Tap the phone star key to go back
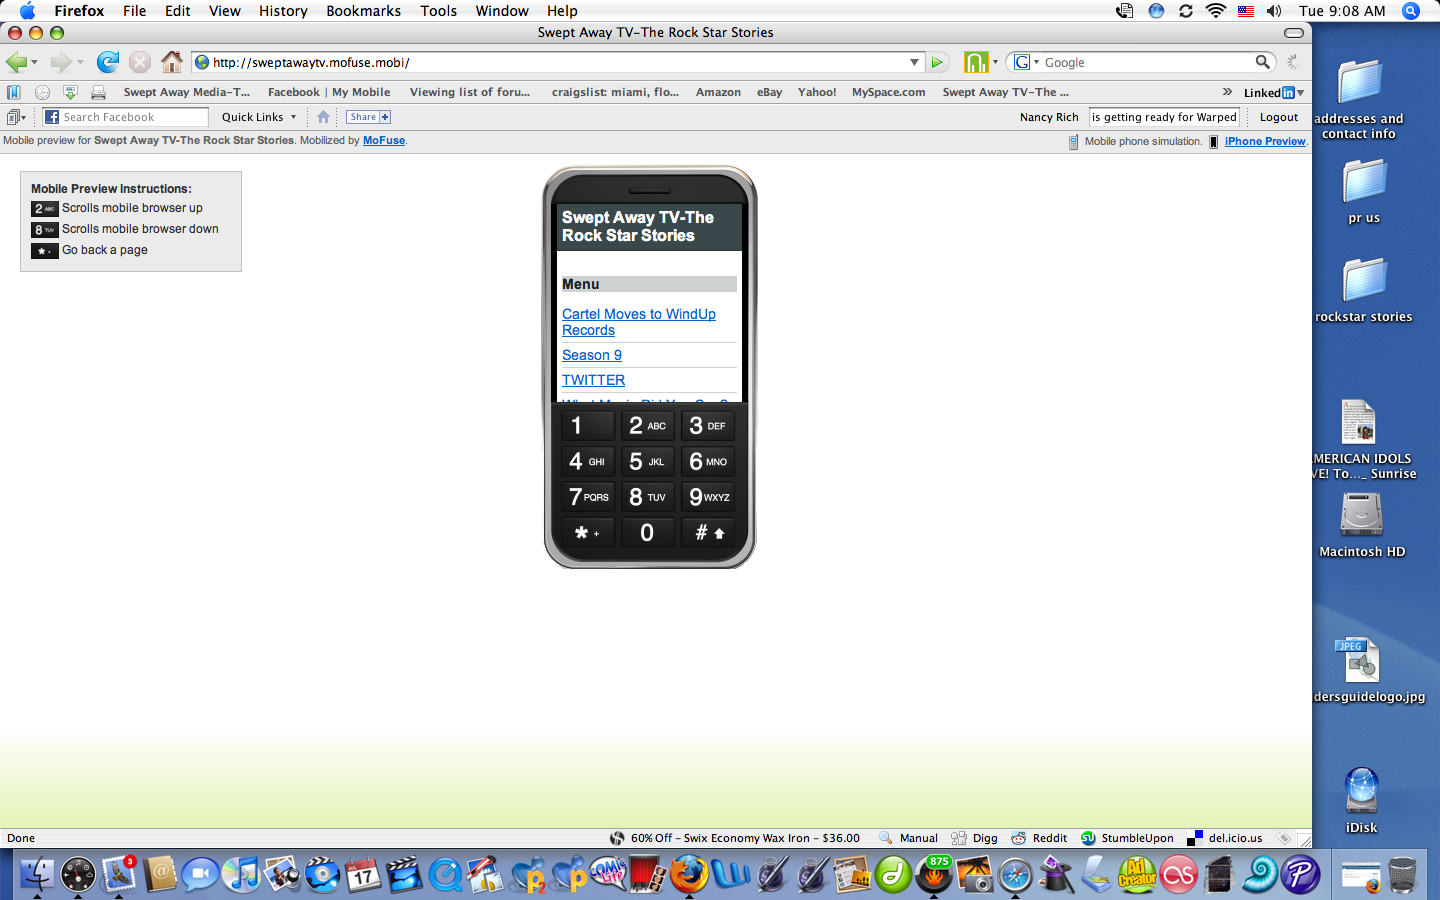The image size is (1440, 900). [x=588, y=533]
